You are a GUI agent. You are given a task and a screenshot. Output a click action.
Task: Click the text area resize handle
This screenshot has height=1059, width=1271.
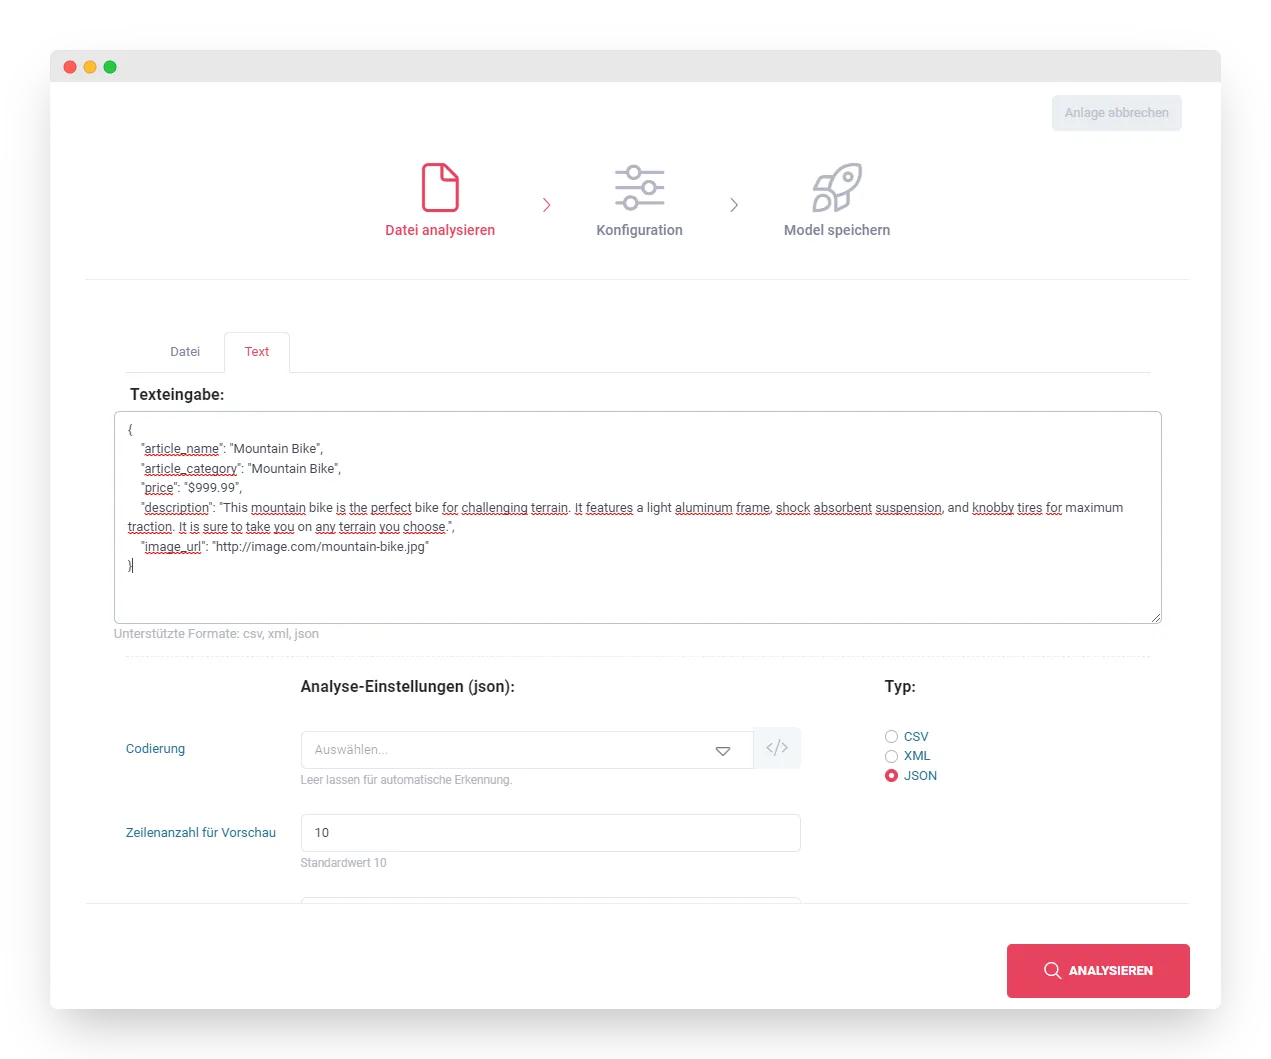[1156, 618]
